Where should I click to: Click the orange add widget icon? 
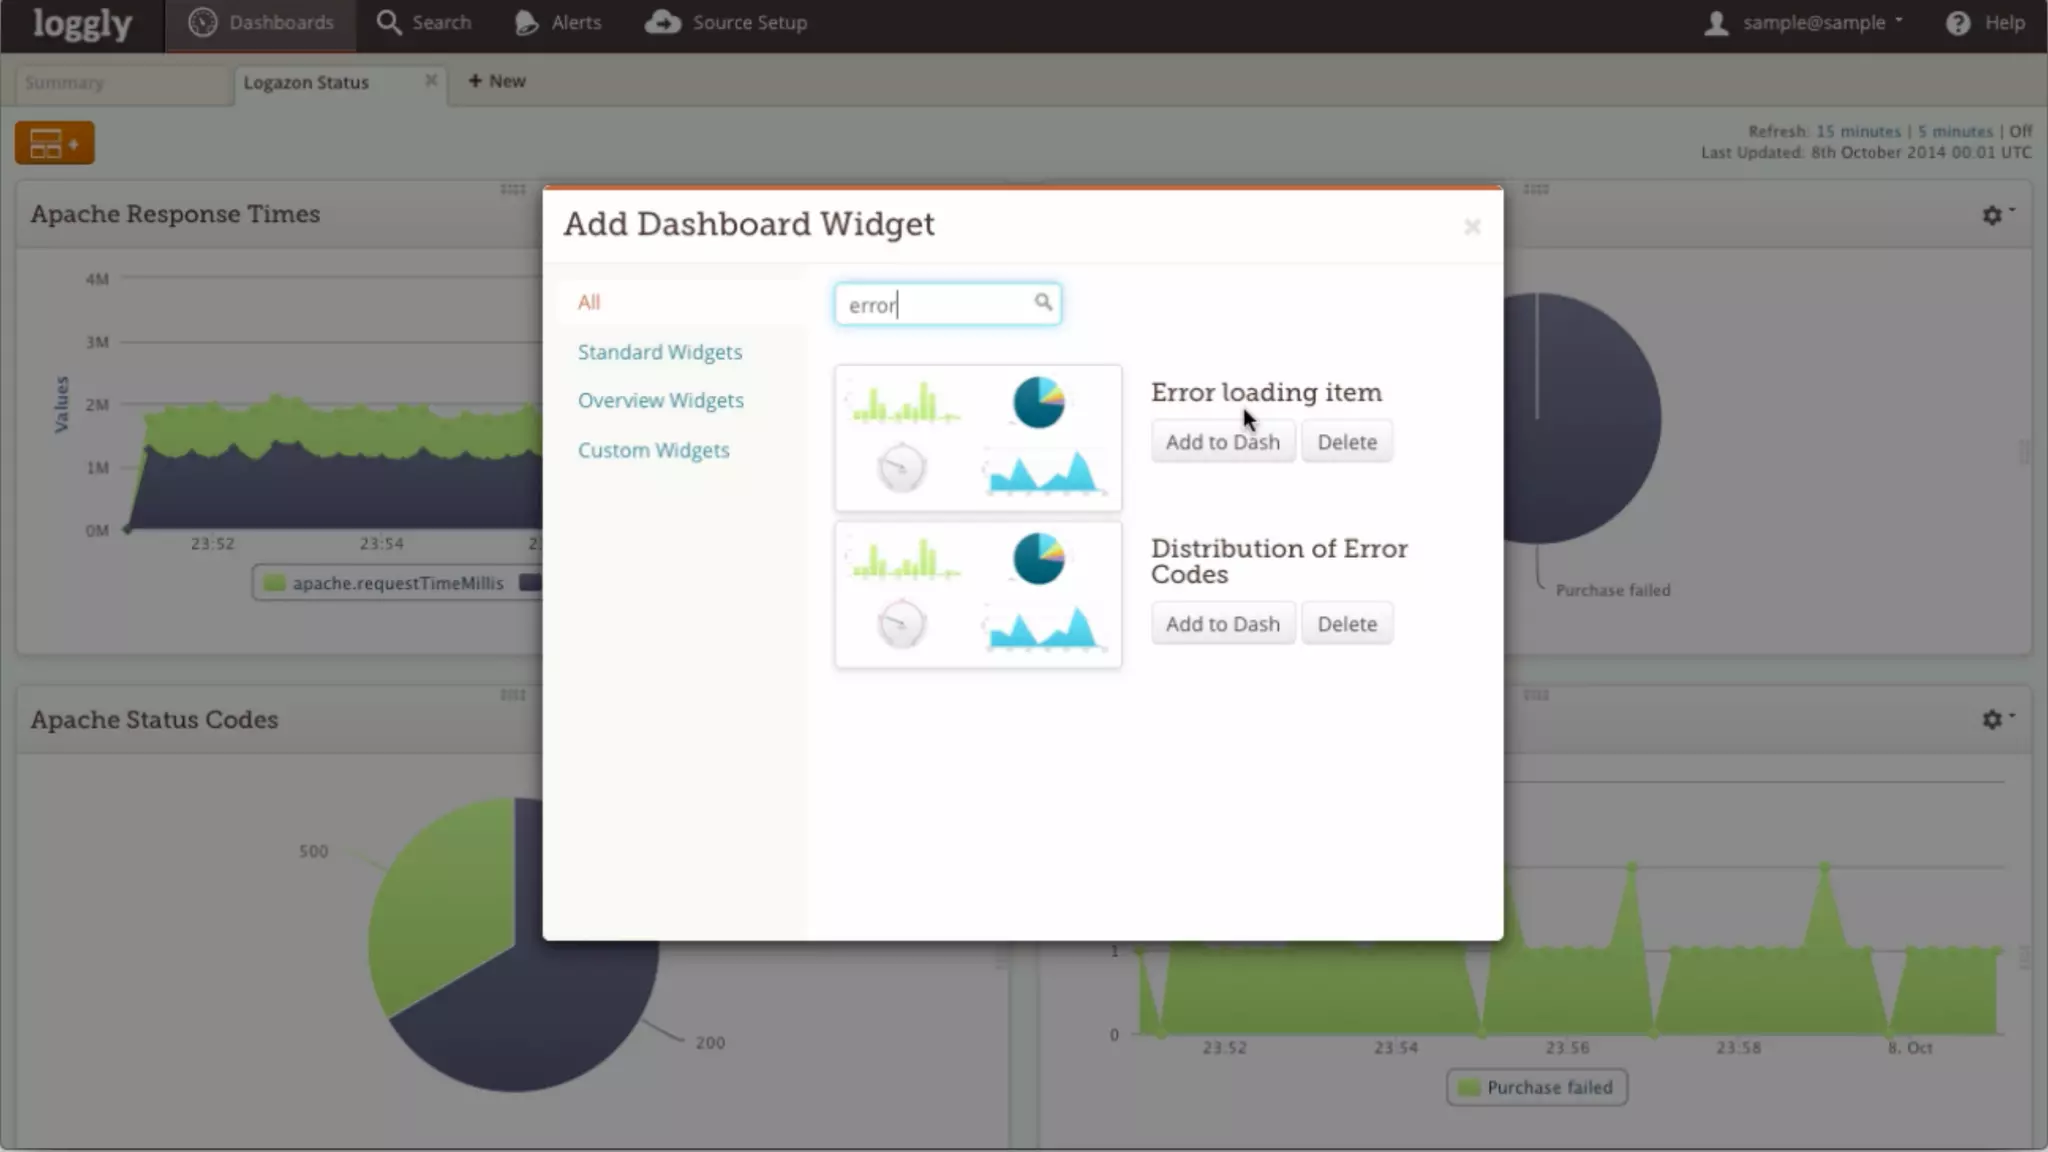pos(54,143)
